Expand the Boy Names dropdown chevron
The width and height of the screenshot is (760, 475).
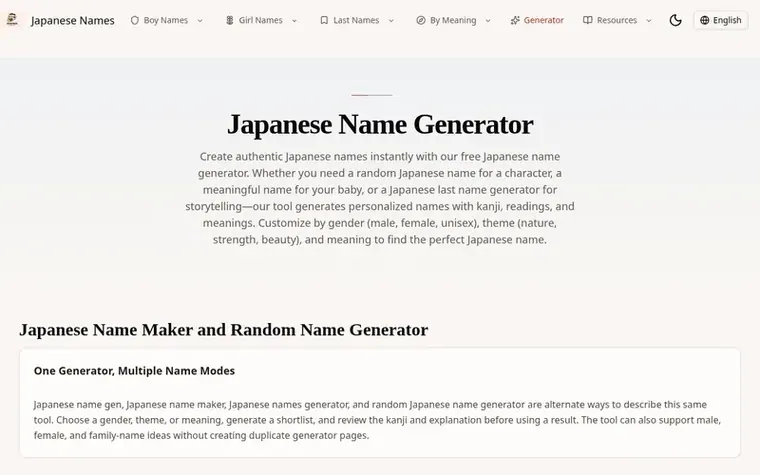[200, 20]
